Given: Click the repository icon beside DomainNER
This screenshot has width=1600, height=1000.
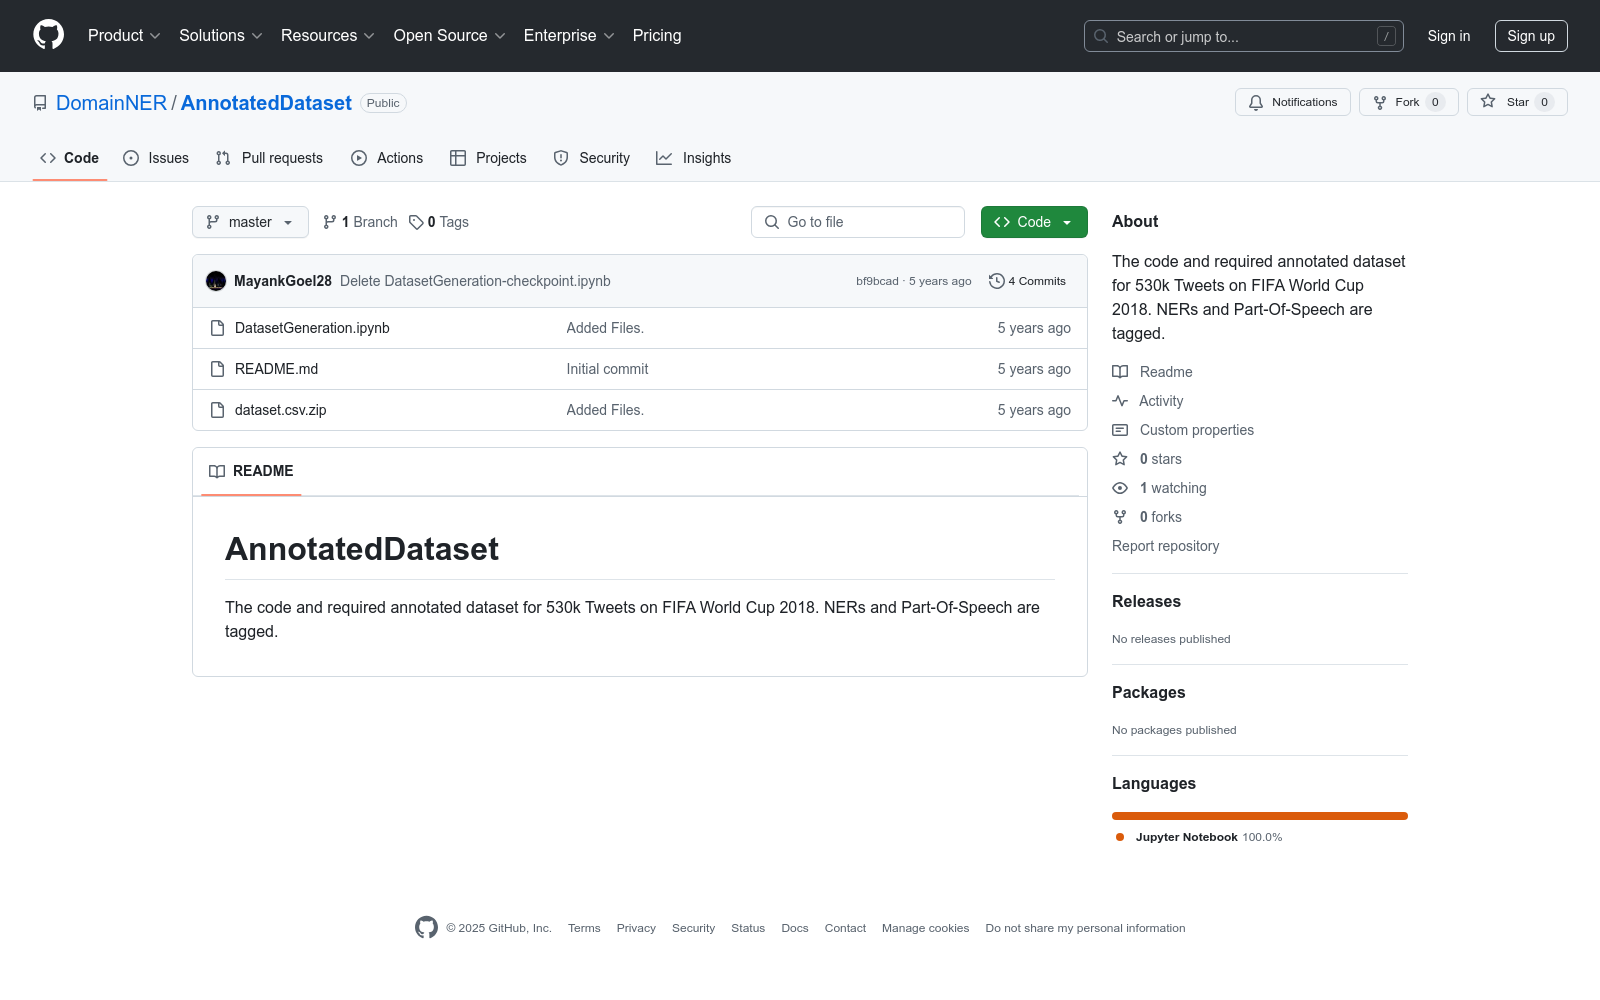Looking at the screenshot, I should pos(40,103).
